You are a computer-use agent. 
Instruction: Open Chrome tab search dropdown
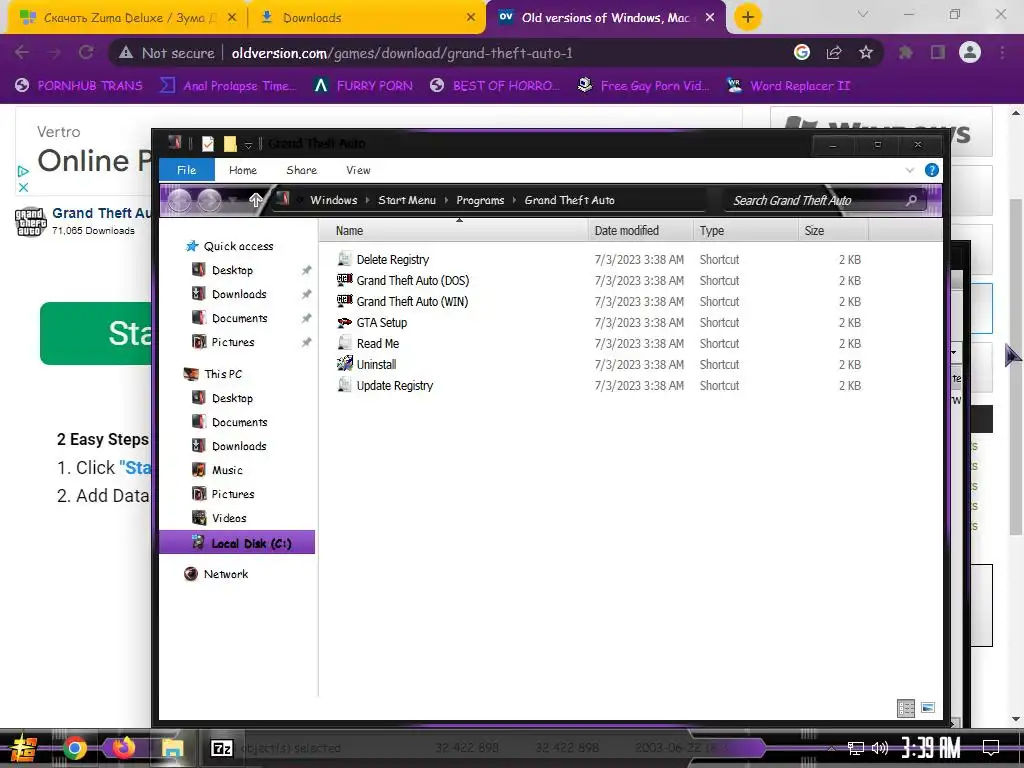863,14
